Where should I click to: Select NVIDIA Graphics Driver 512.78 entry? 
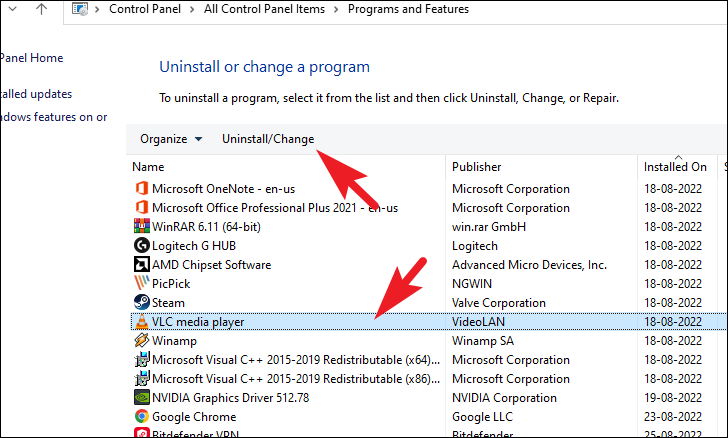pos(231,398)
